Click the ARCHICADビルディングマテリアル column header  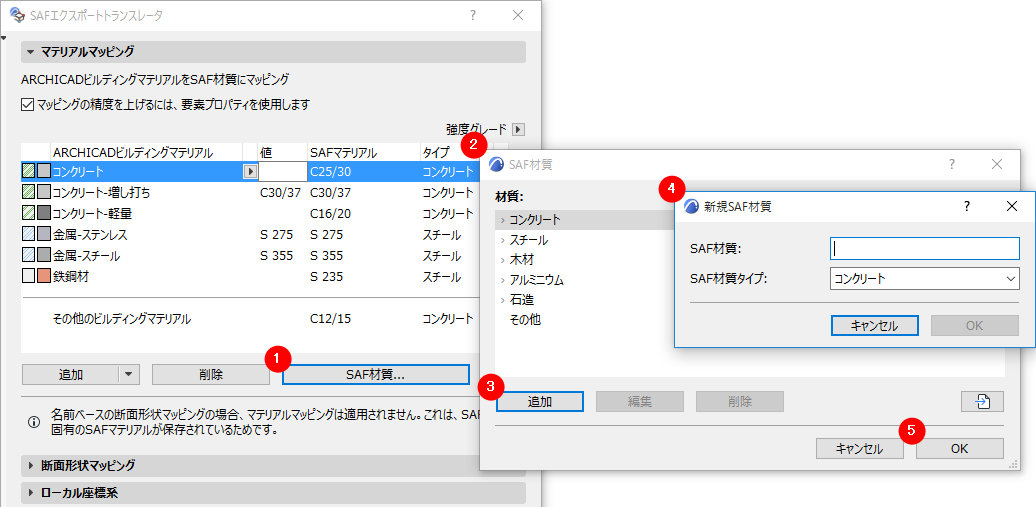tap(133, 153)
